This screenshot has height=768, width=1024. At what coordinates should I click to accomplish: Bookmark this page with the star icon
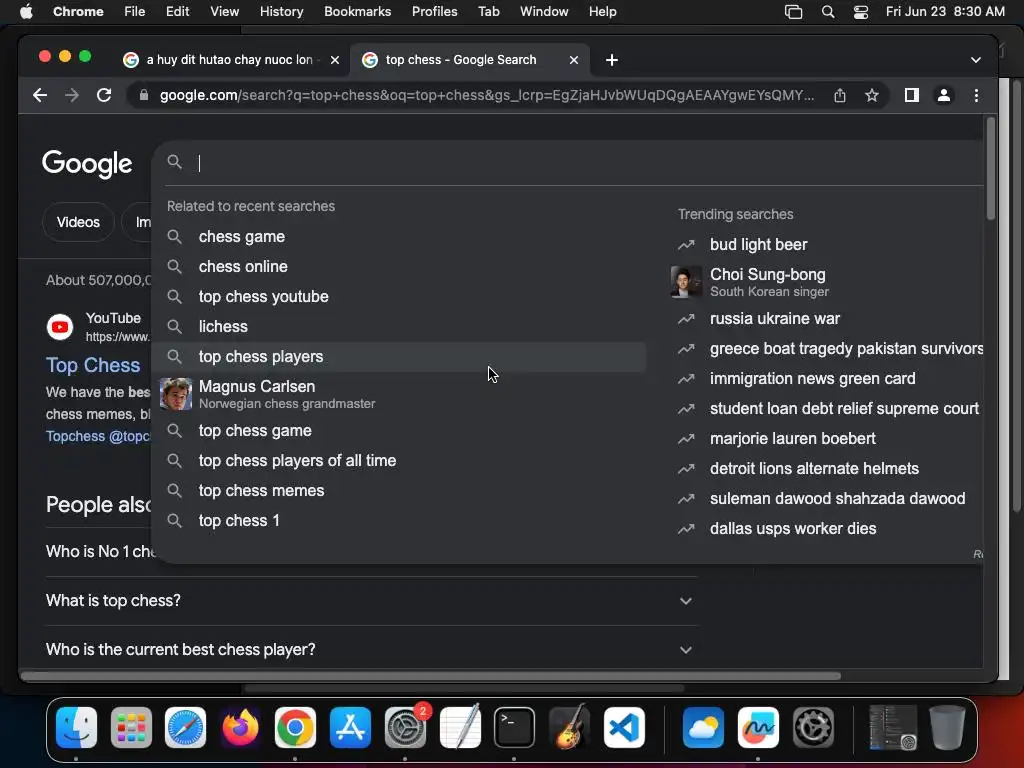(x=872, y=95)
